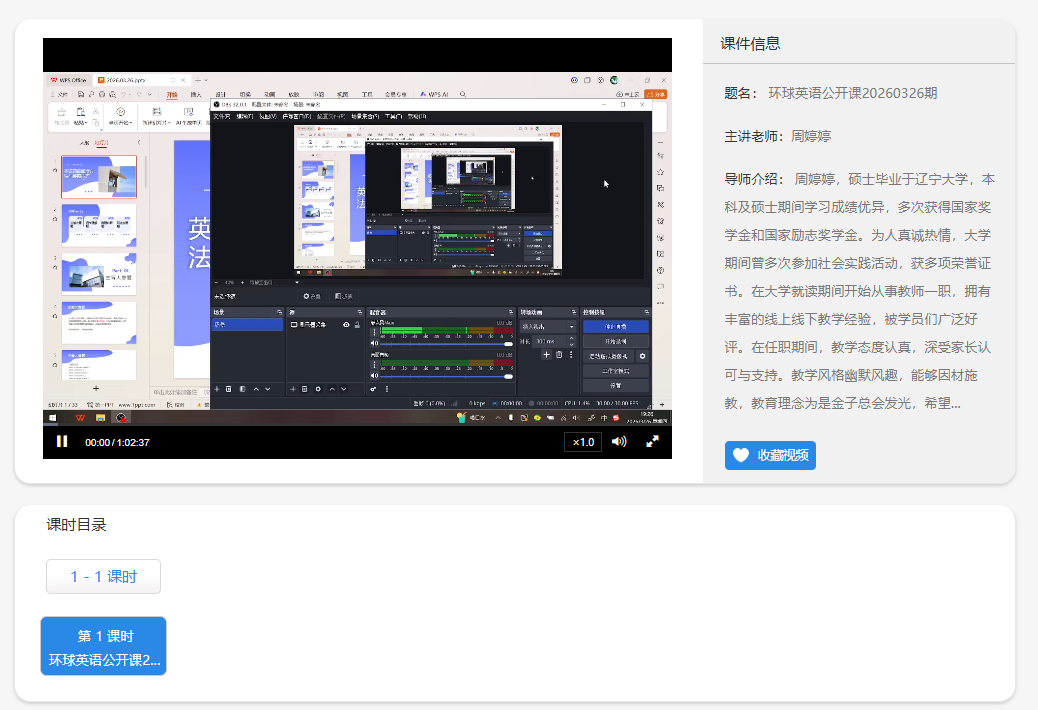
Task: Click the transition duration up stepper arrow
Action: click(x=571, y=337)
